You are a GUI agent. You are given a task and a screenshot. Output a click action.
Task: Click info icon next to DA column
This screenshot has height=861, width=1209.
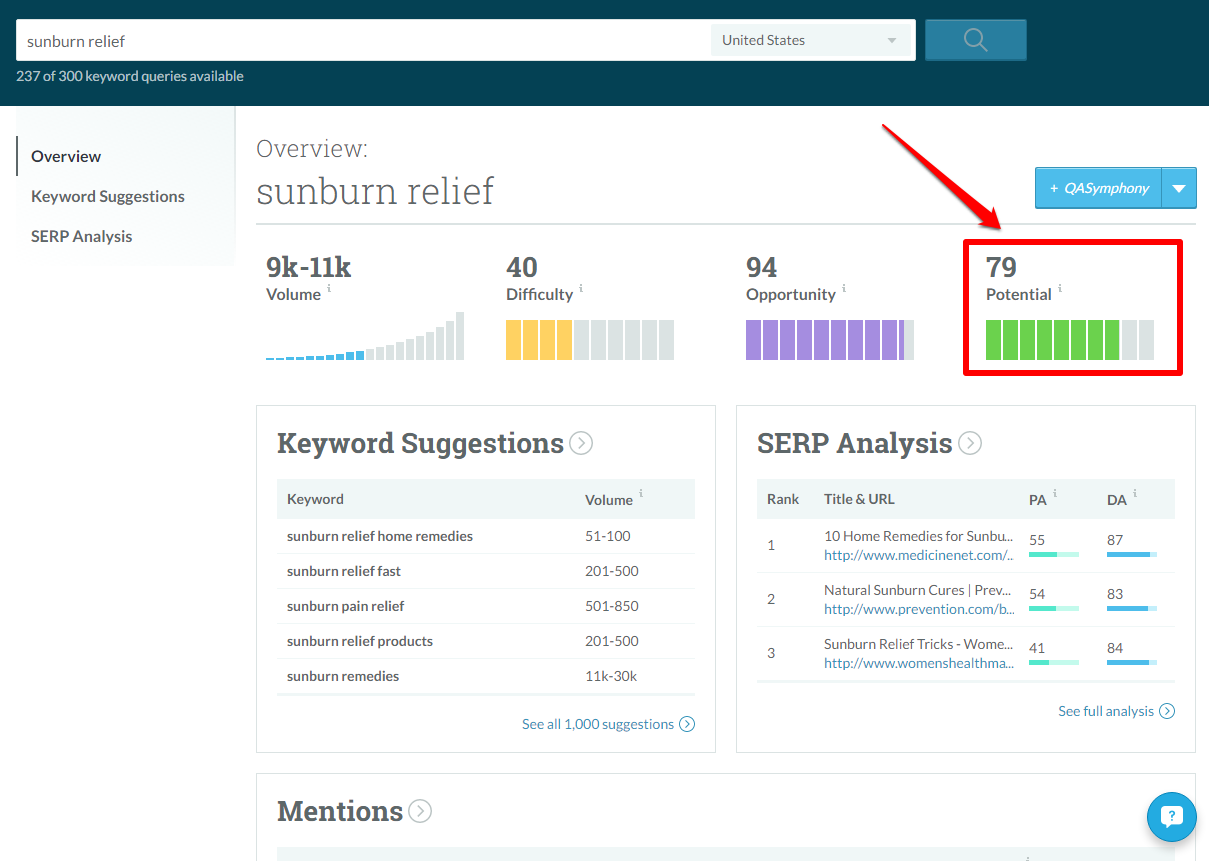tap(1134, 493)
